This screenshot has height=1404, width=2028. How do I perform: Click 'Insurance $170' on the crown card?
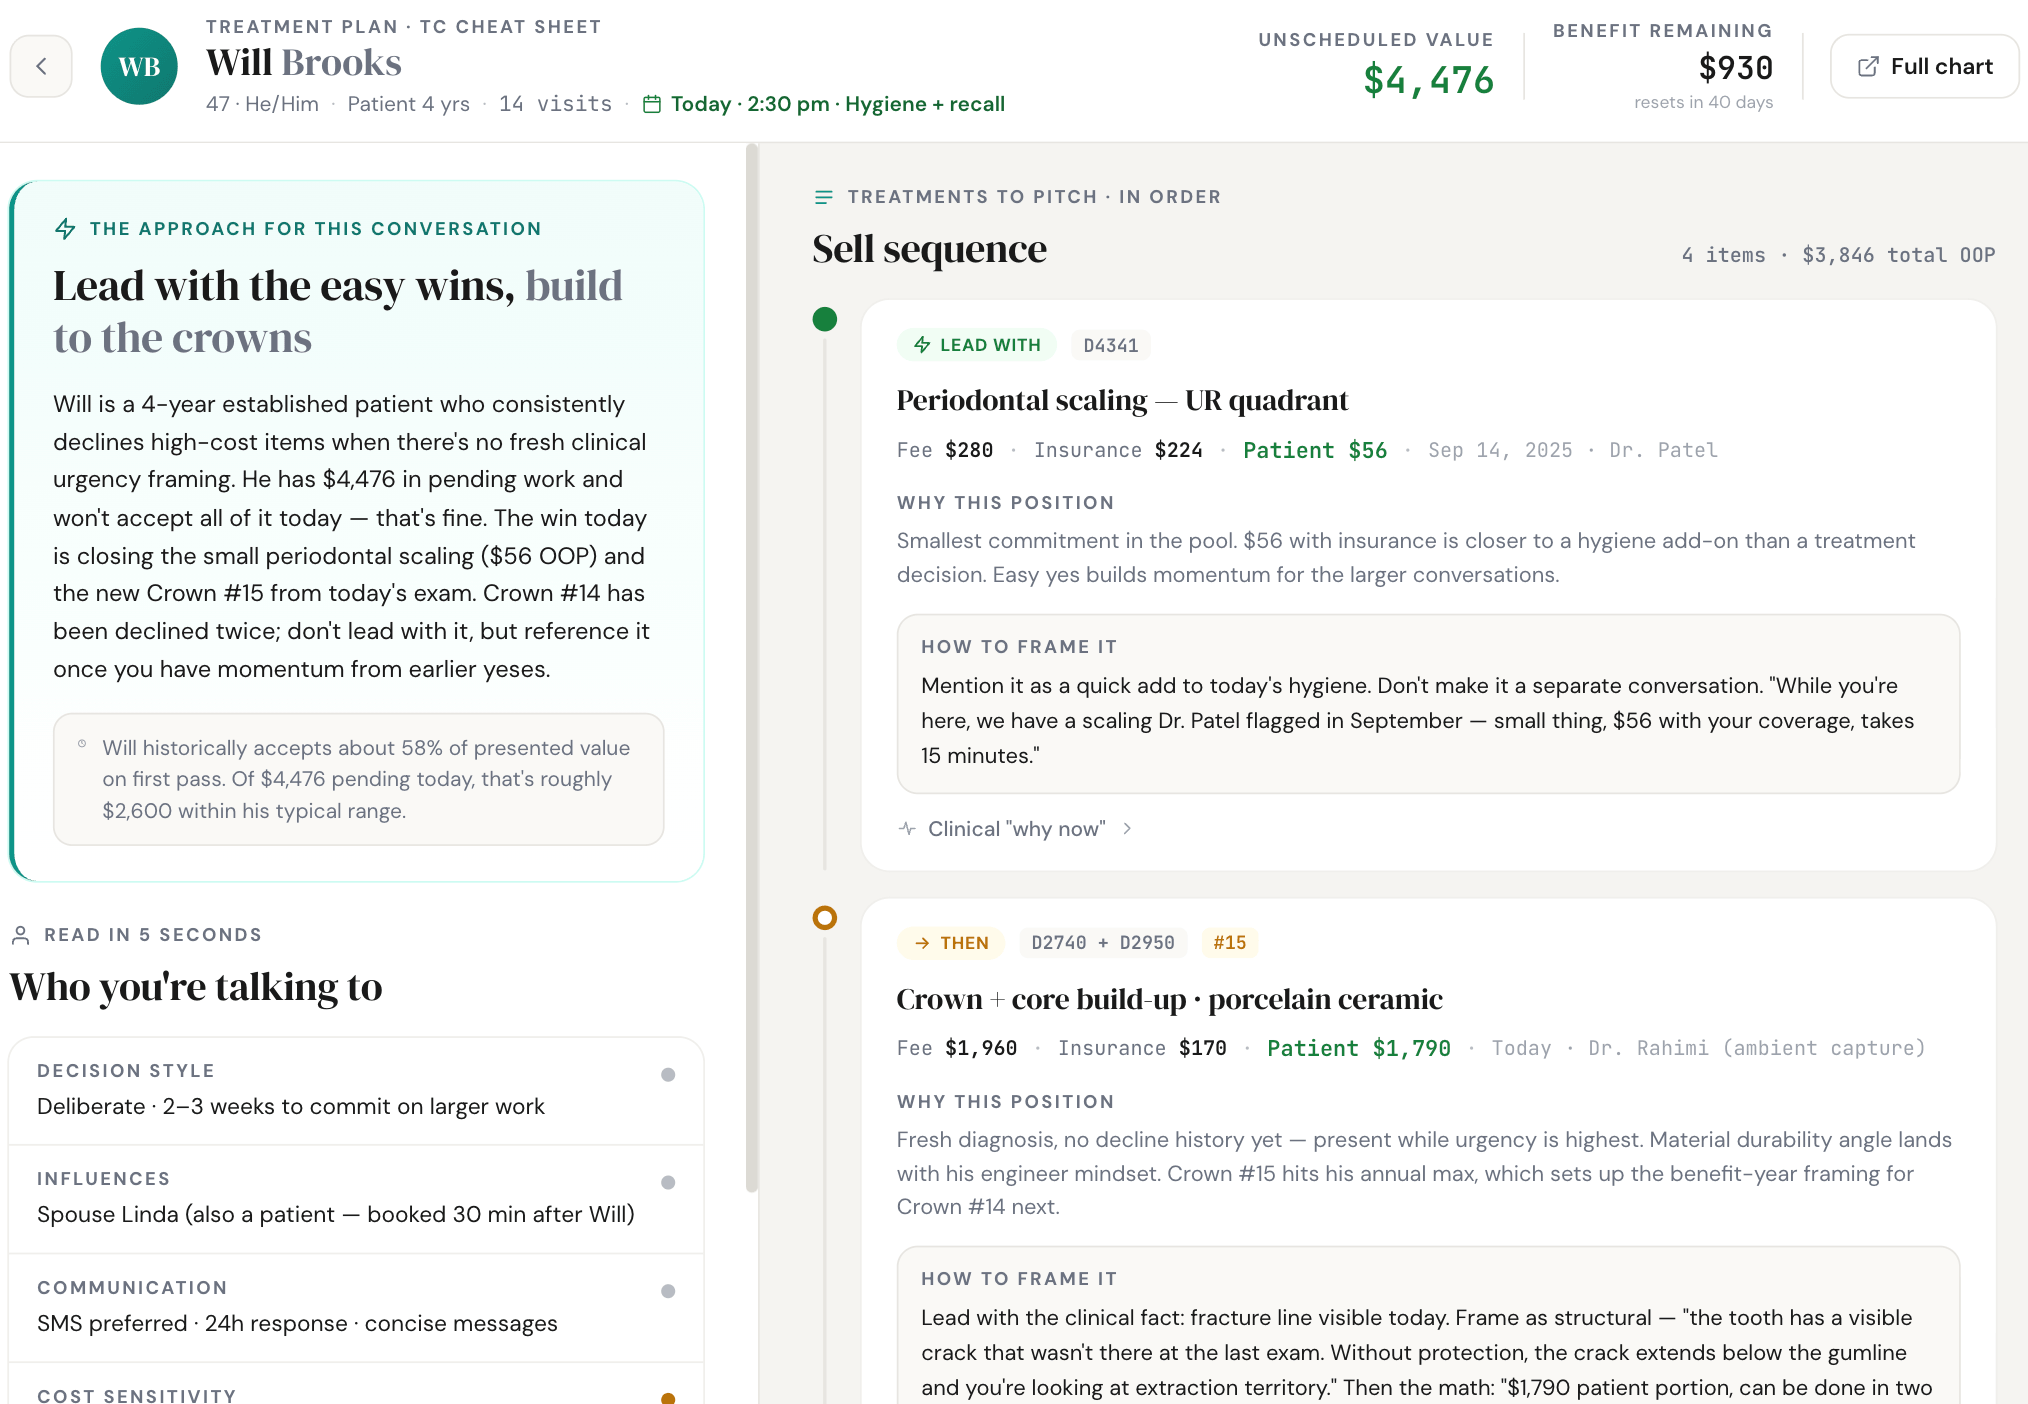(1142, 1048)
